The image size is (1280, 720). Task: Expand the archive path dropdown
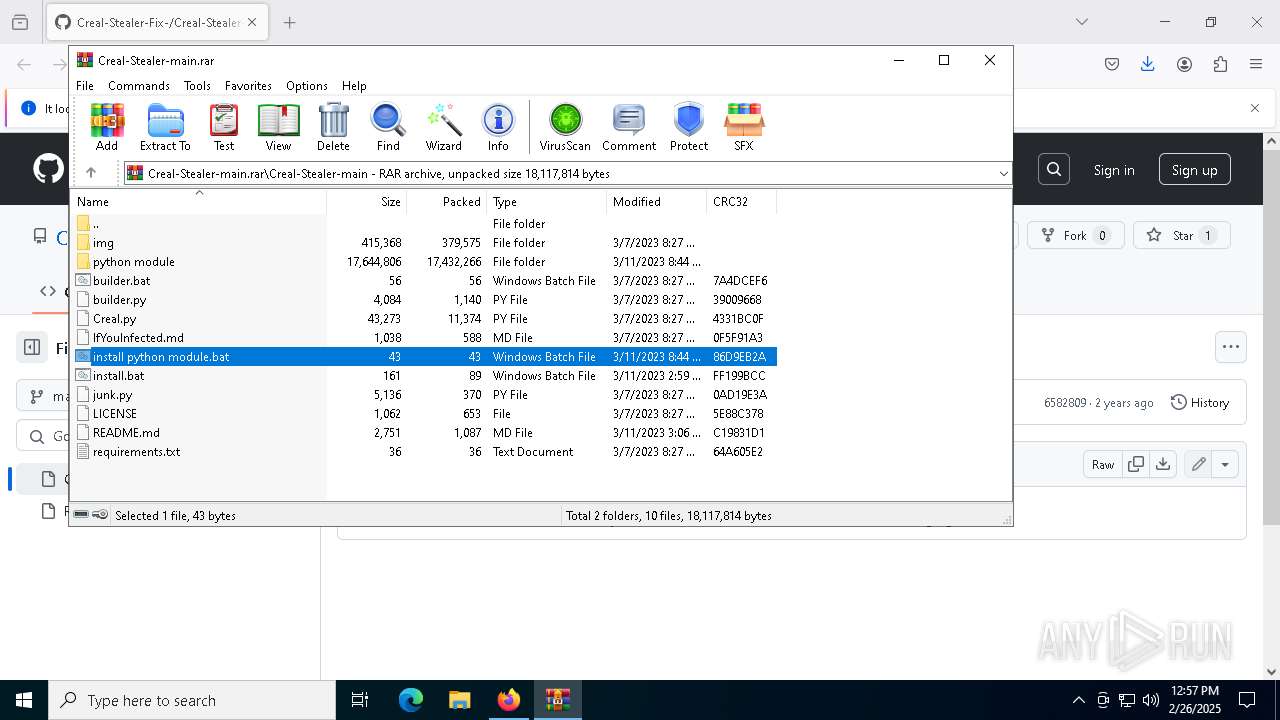coord(1003,173)
